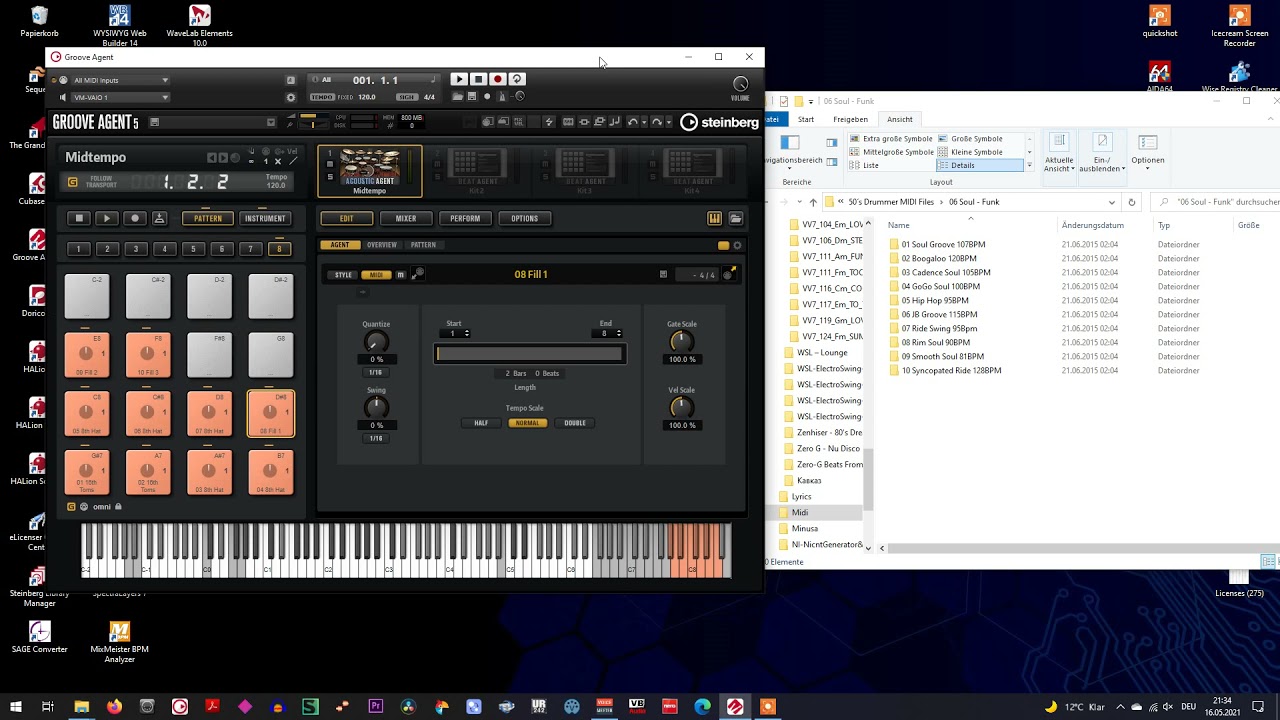Viewport: 1280px width, 720px height.
Task: Turn the Quantize knob
Action: point(376,341)
